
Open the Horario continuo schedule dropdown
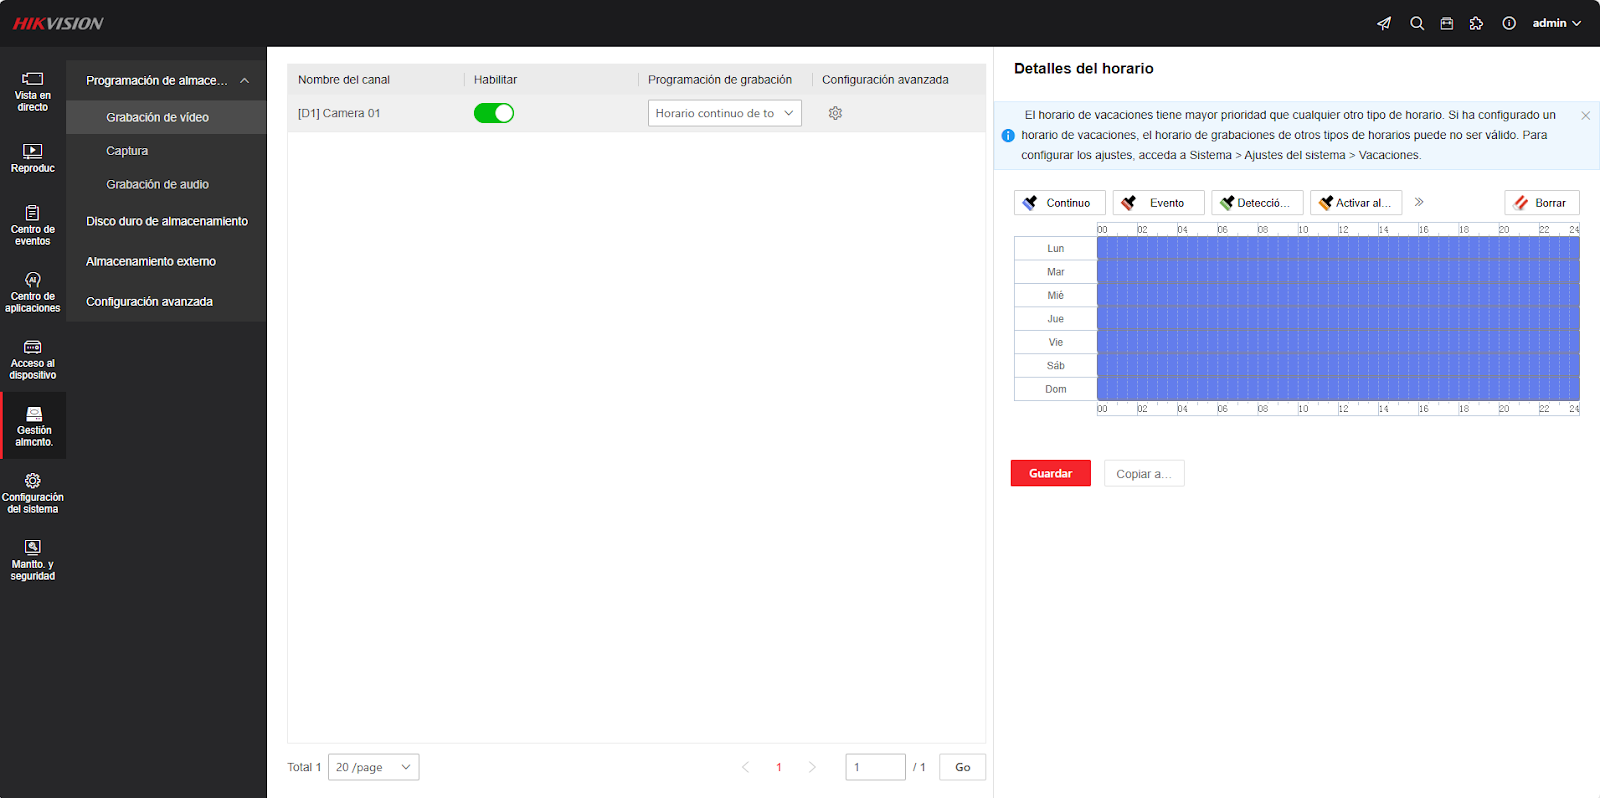click(725, 113)
